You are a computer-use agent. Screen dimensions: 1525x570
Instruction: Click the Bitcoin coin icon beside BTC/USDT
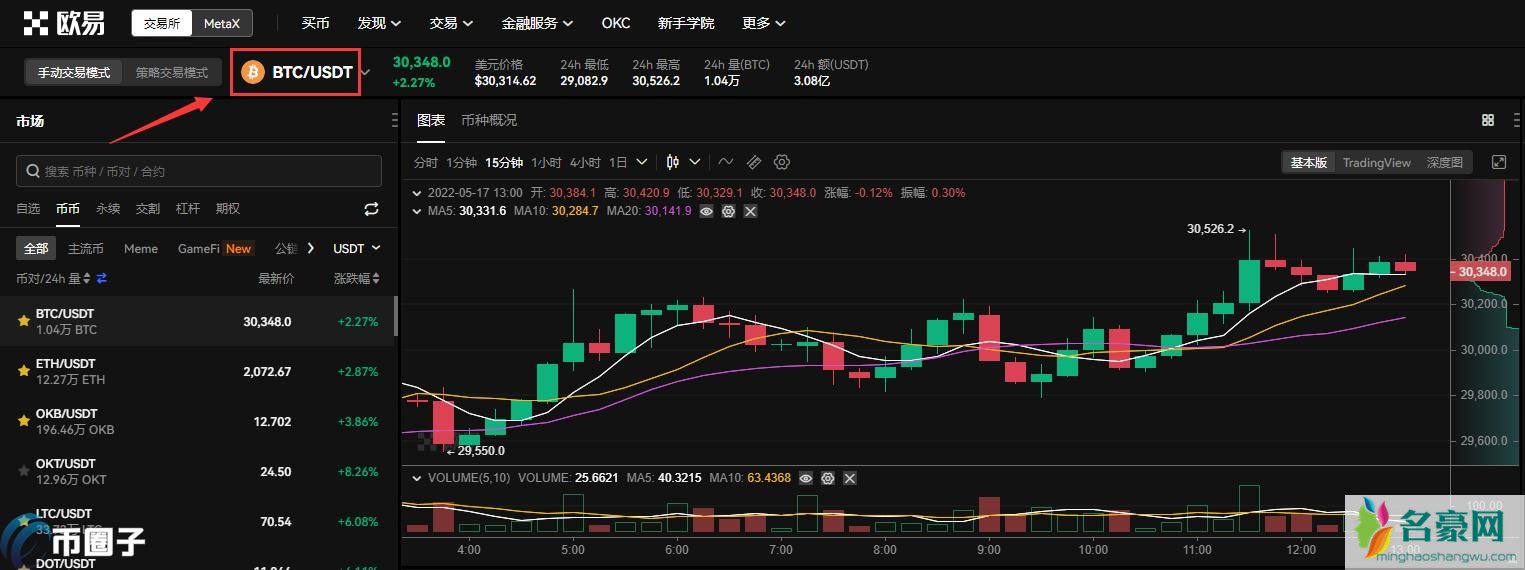[253, 72]
